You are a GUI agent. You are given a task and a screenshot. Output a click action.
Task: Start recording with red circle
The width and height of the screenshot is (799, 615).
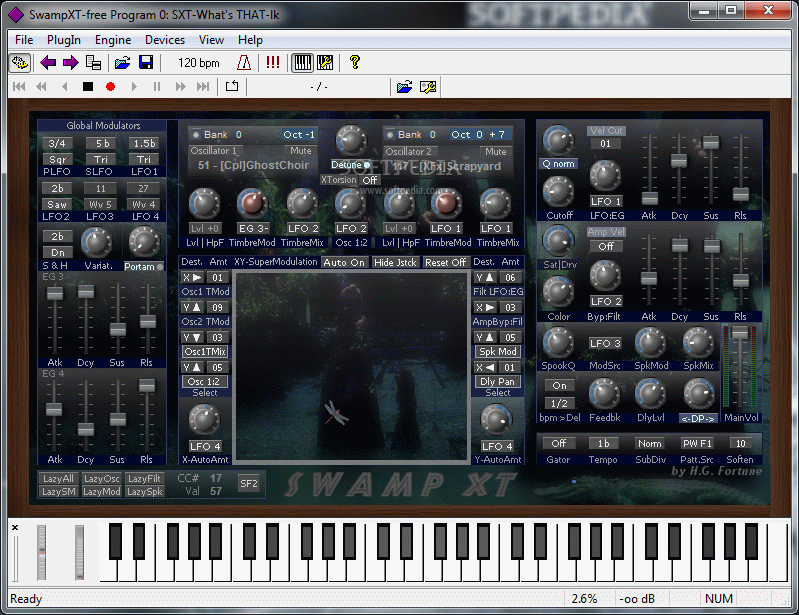(110, 87)
